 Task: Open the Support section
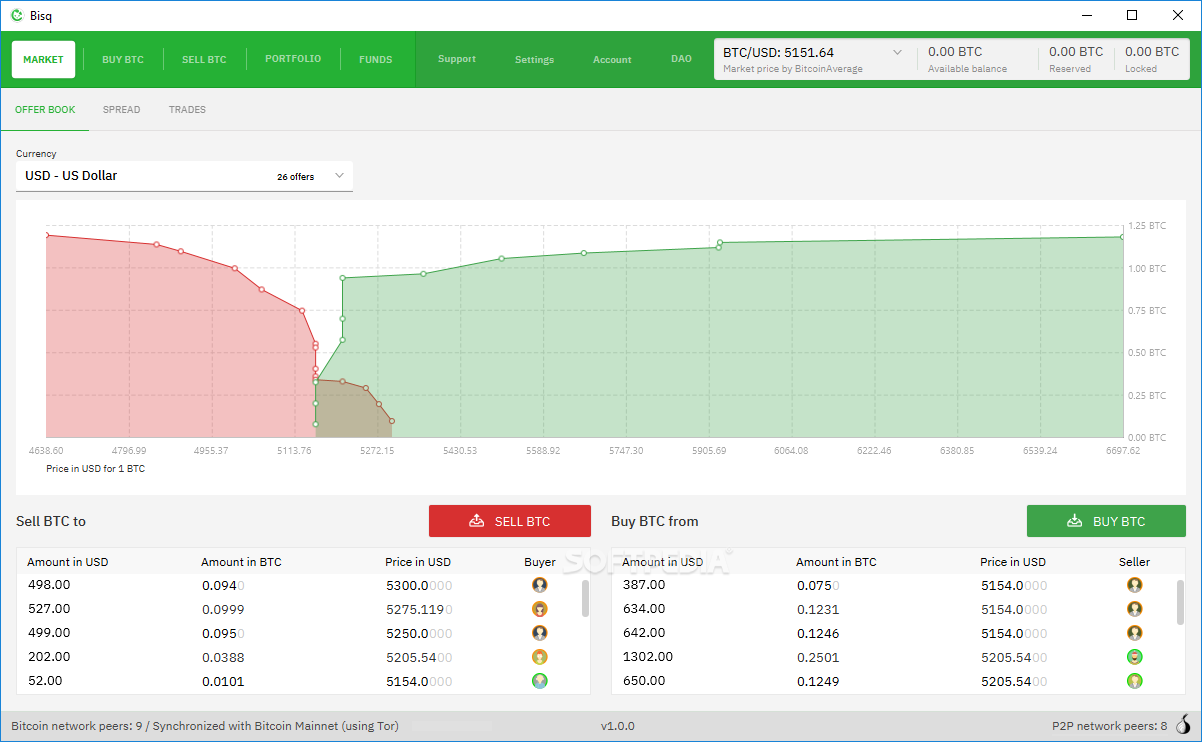pos(457,59)
